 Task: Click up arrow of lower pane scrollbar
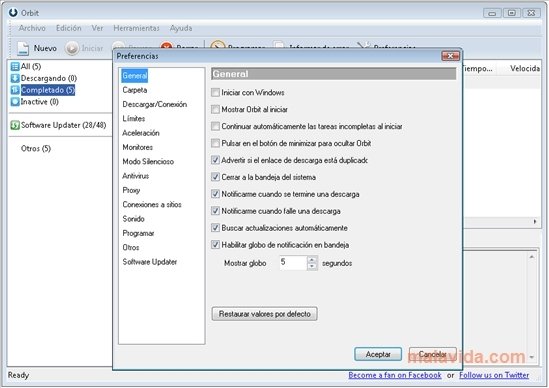pos(531,257)
